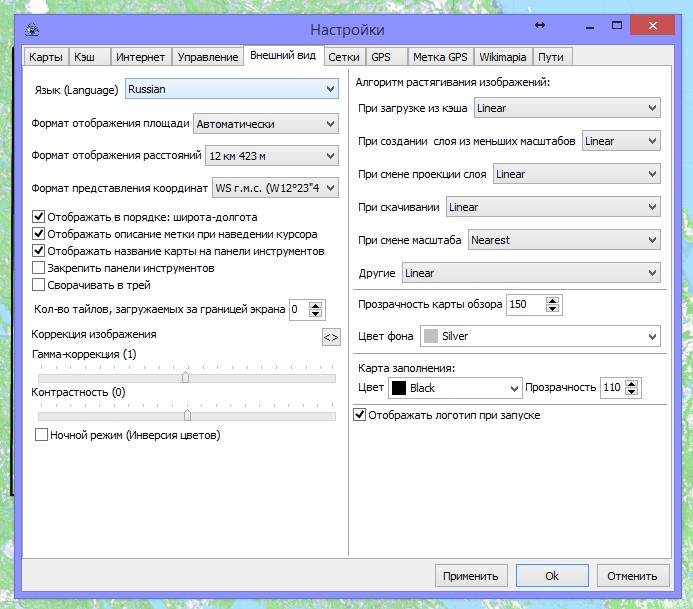Click the Применить button
The height and width of the screenshot is (609, 693).
tap(472, 575)
